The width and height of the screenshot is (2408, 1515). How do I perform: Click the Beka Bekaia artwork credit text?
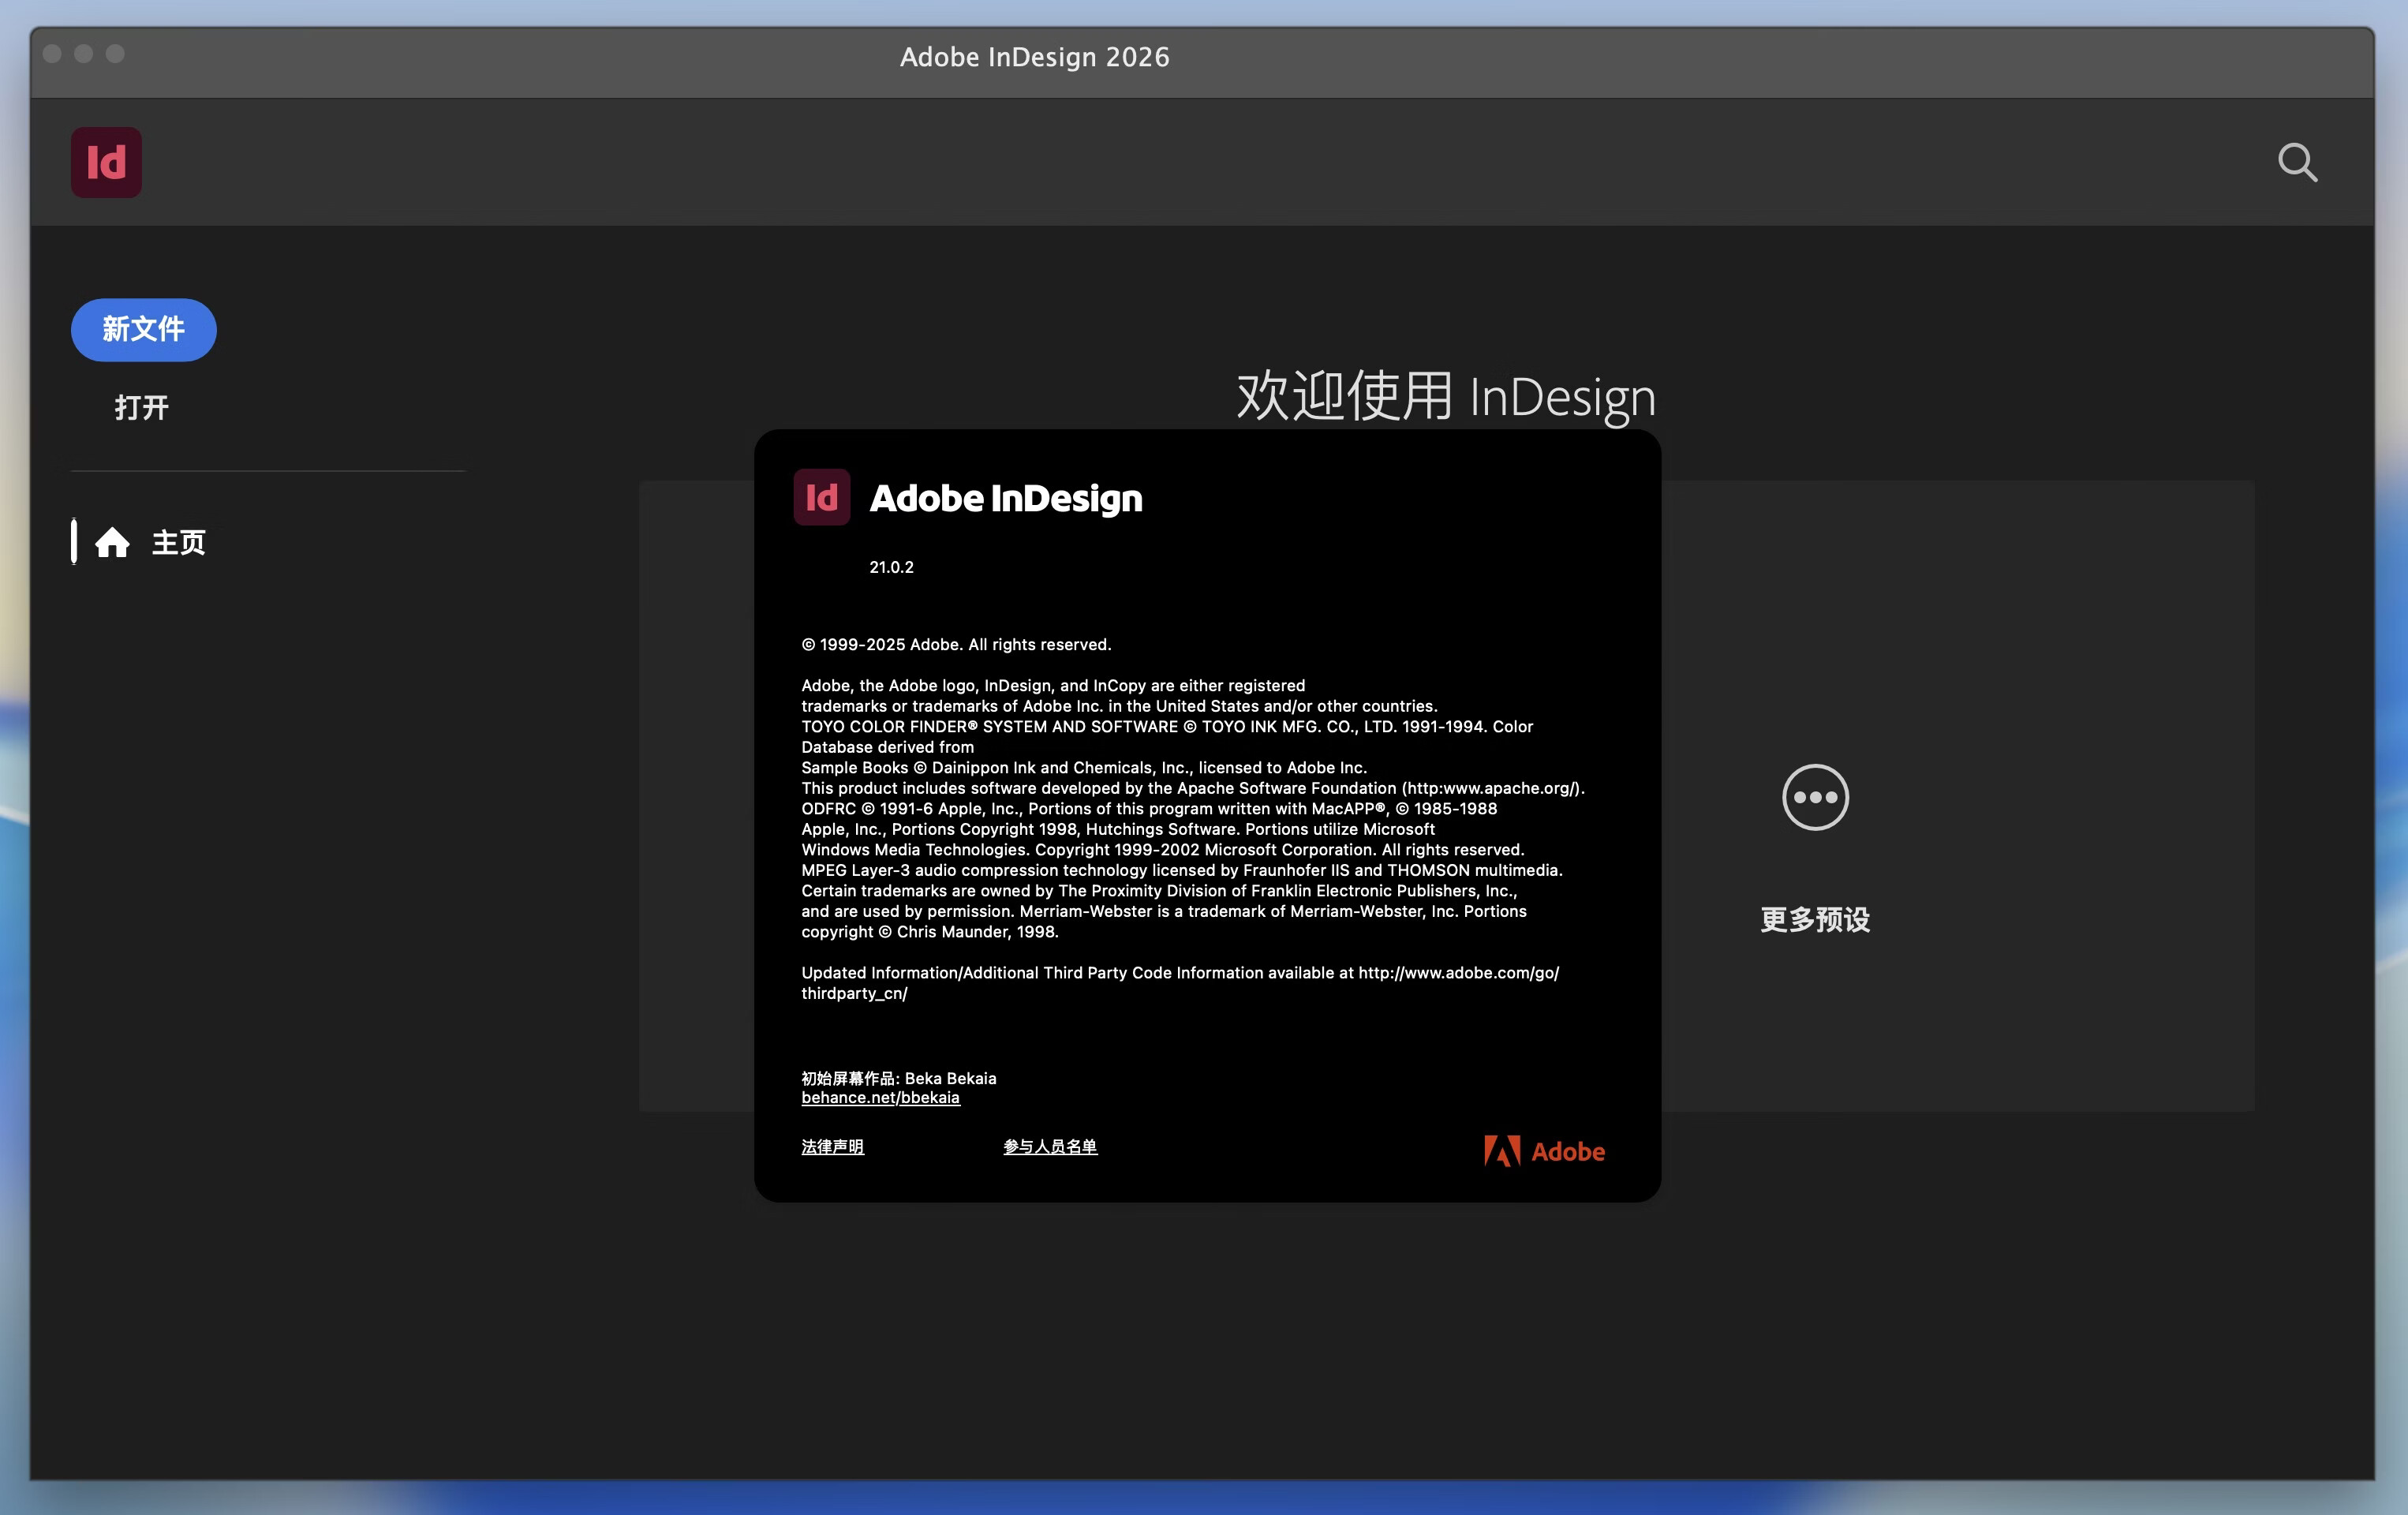[898, 1078]
